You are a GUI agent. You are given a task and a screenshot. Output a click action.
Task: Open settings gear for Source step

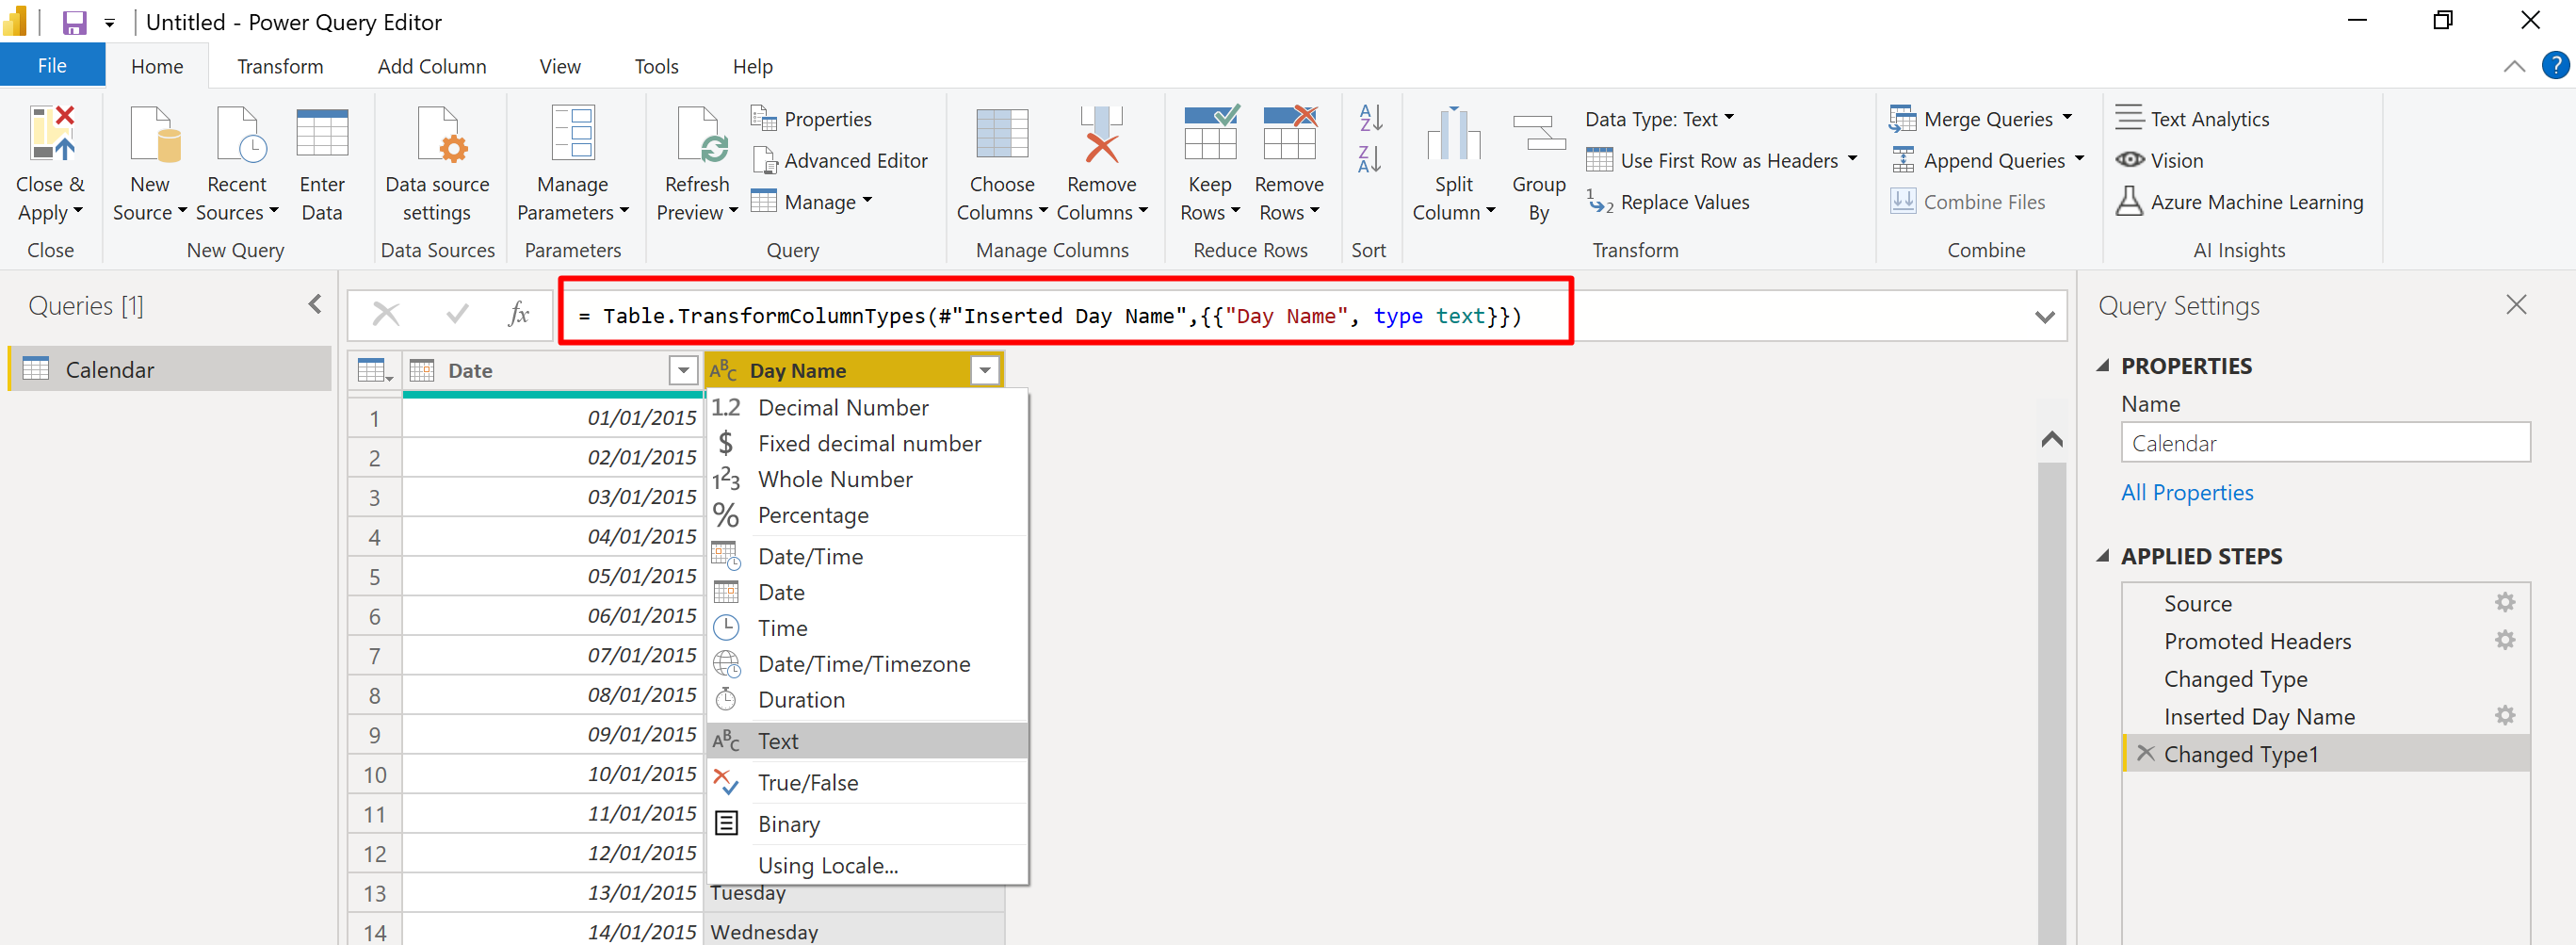2505,602
